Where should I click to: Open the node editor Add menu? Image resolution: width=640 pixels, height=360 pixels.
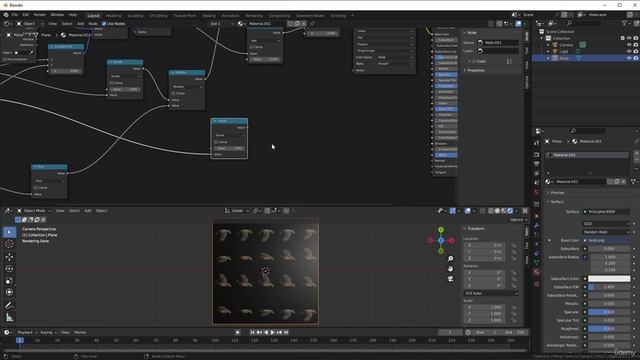coord(80,24)
